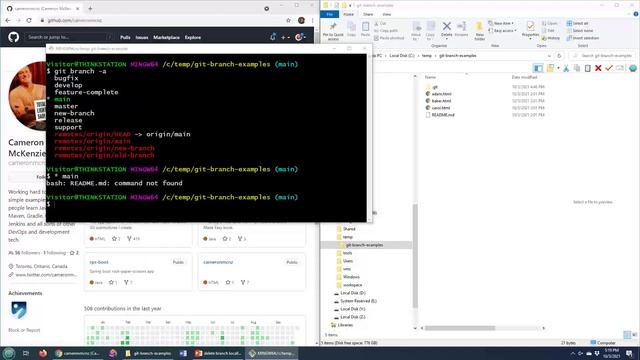Open Block or Report link

click(x=24, y=330)
